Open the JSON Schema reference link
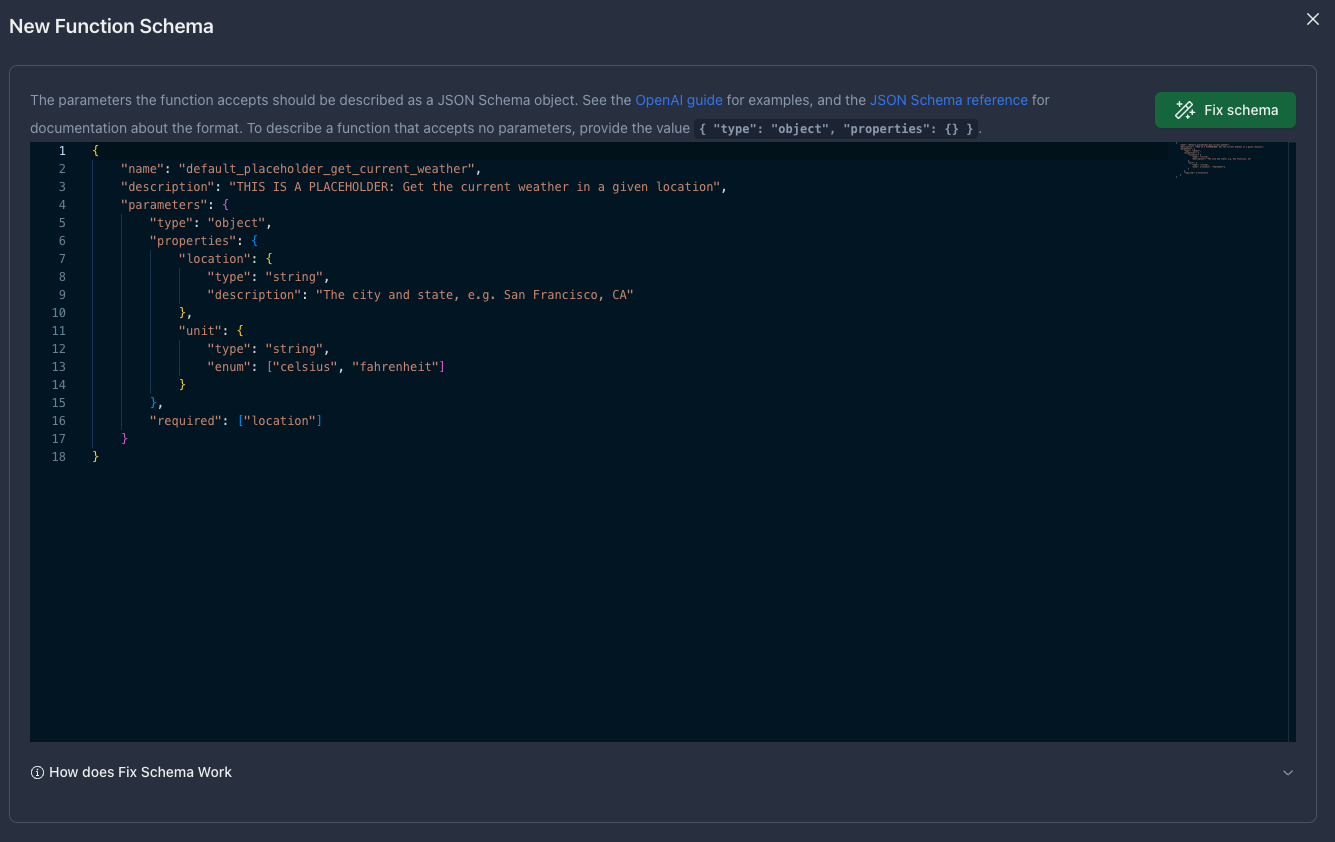 [x=948, y=100]
